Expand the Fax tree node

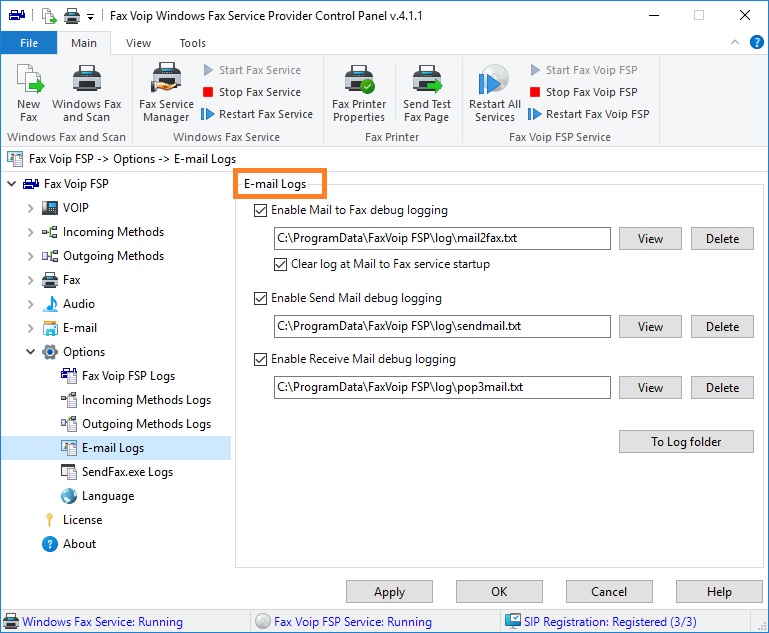[x=30, y=280]
